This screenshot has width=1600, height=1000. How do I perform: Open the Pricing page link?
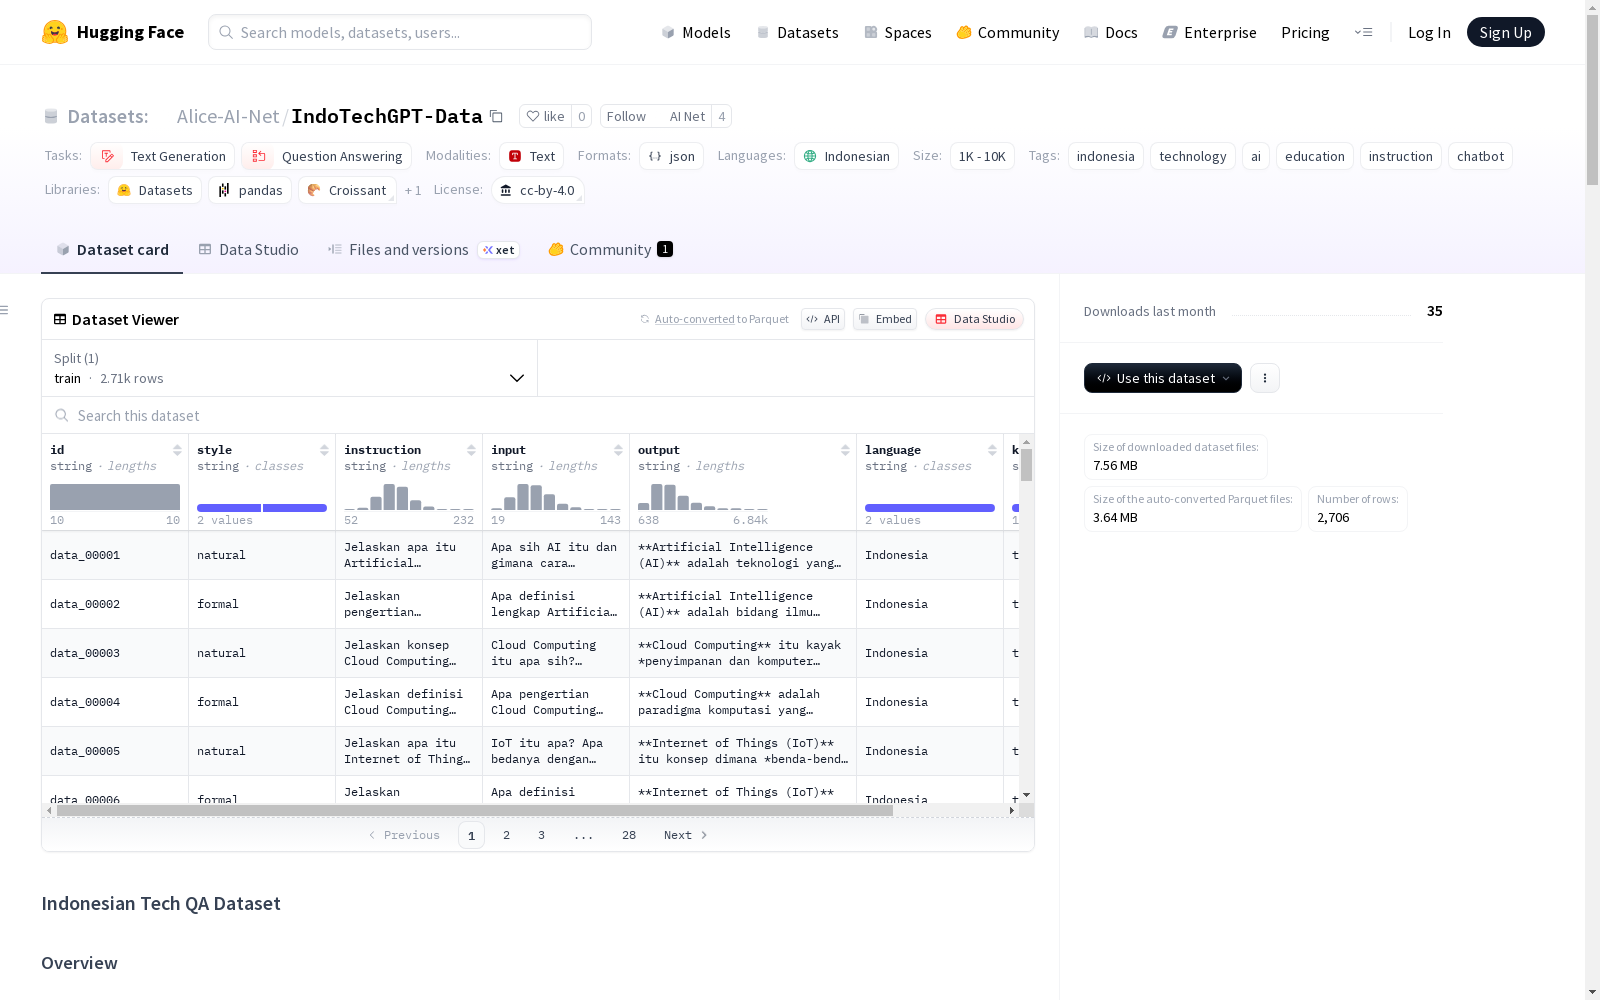pos(1305,32)
